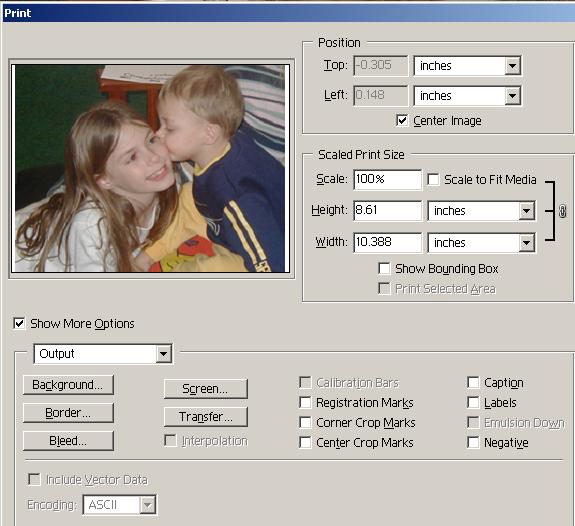The height and width of the screenshot is (526, 575).
Task: Enable the Caption checkbox
Action: pos(473,382)
